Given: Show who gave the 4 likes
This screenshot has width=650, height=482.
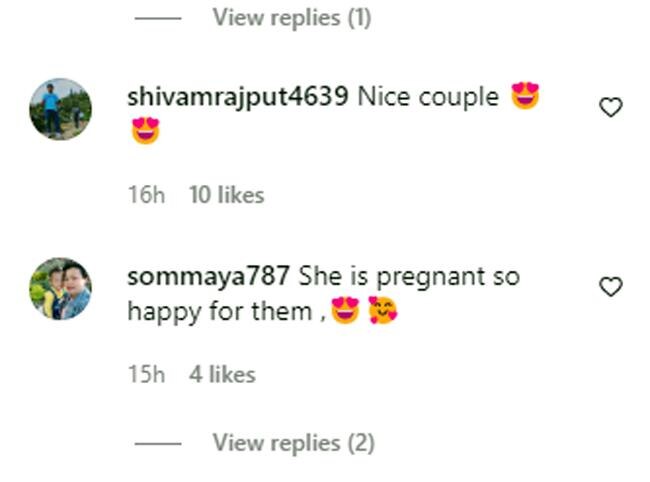Looking at the screenshot, I should (x=222, y=374).
